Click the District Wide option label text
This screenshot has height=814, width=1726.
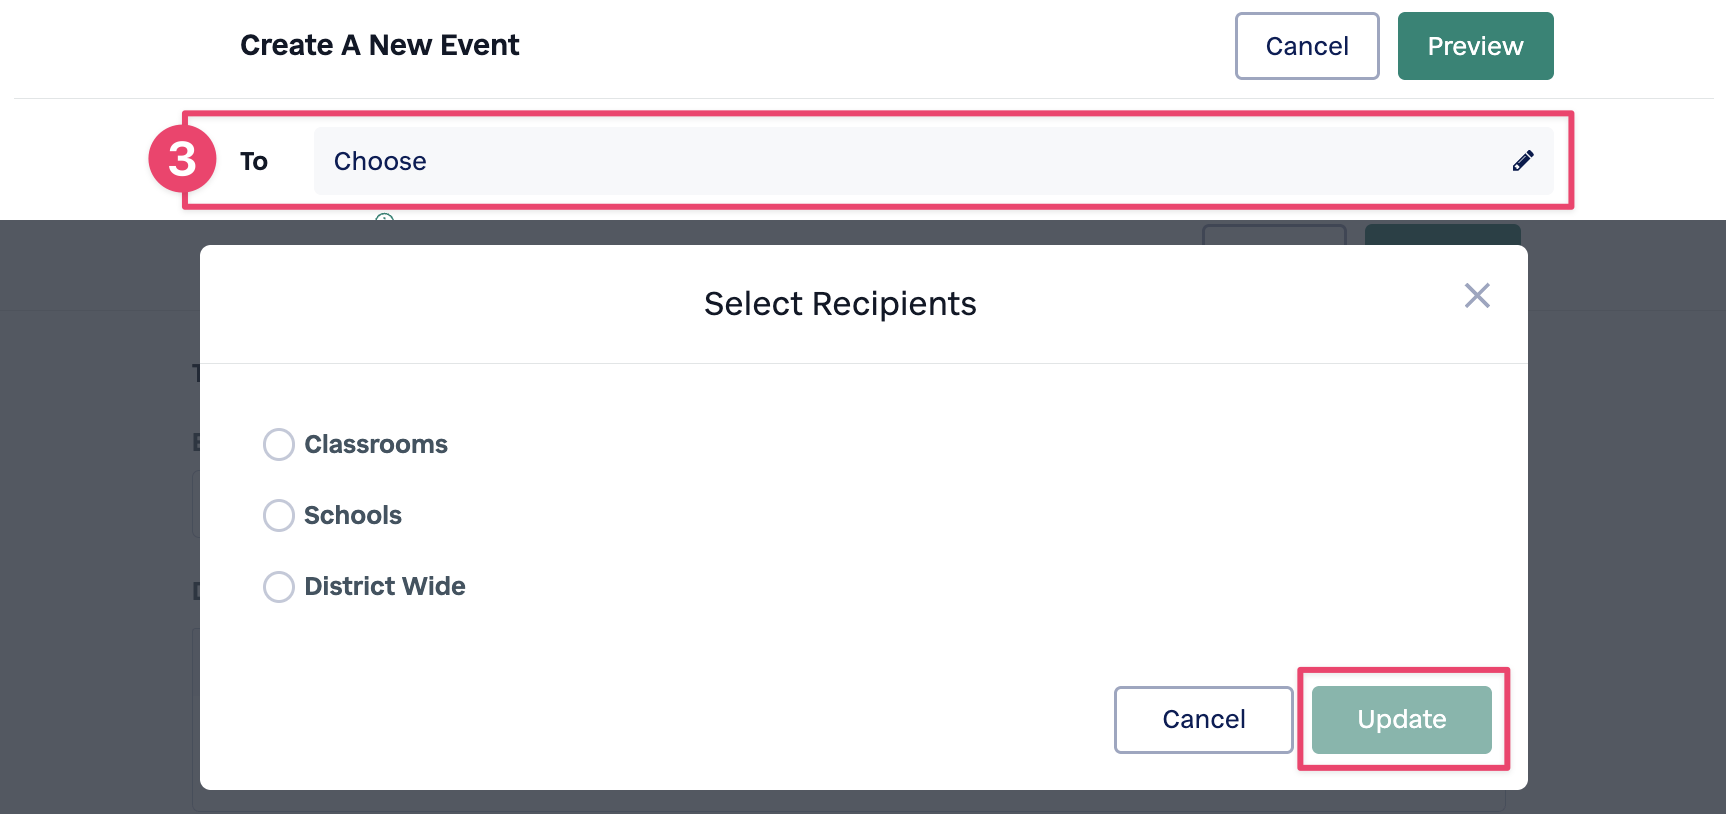385,586
